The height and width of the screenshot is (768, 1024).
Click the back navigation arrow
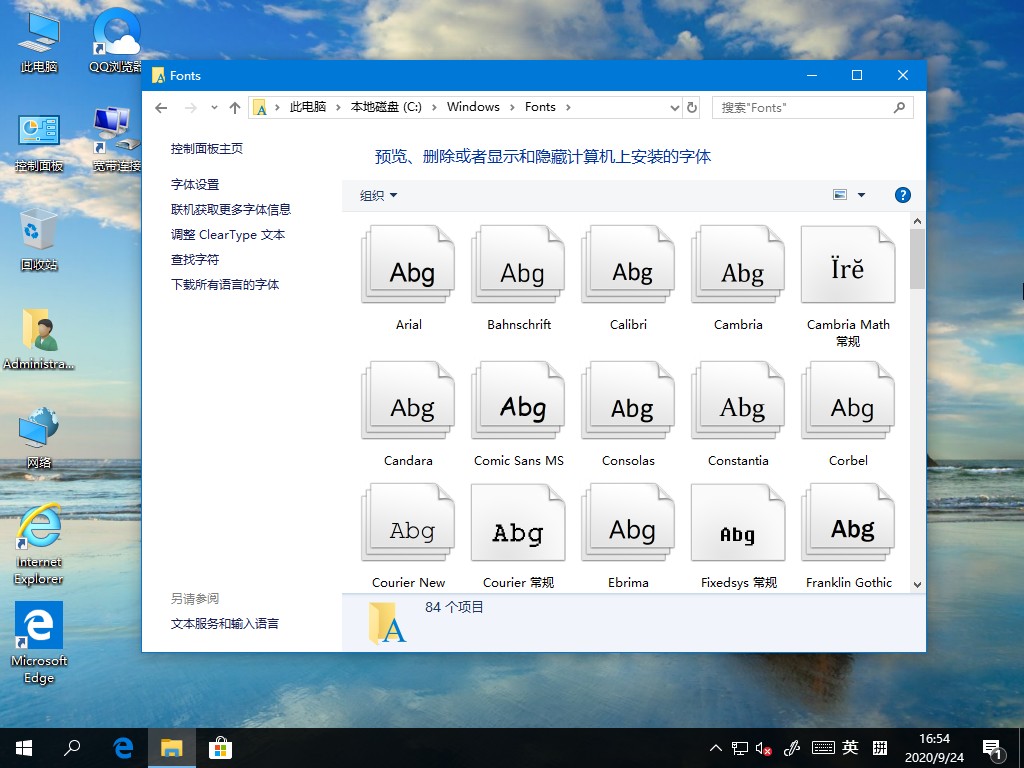(160, 107)
